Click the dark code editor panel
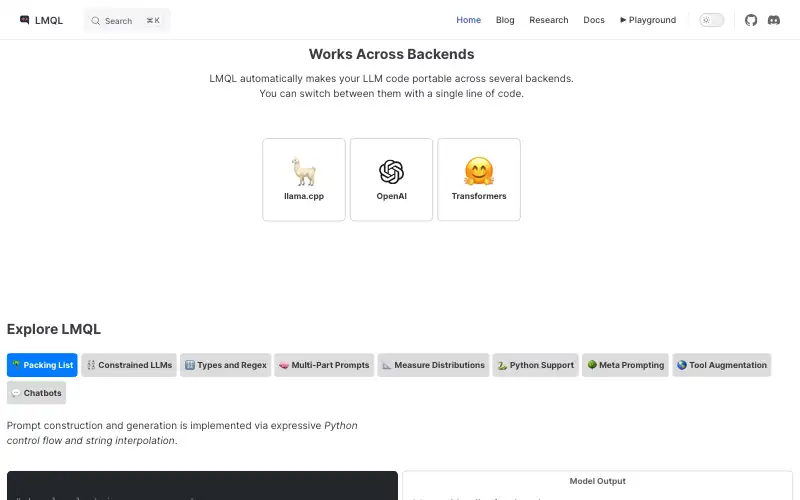Image resolution: width=800 pixels, height=500 pixels. [202, 486]
